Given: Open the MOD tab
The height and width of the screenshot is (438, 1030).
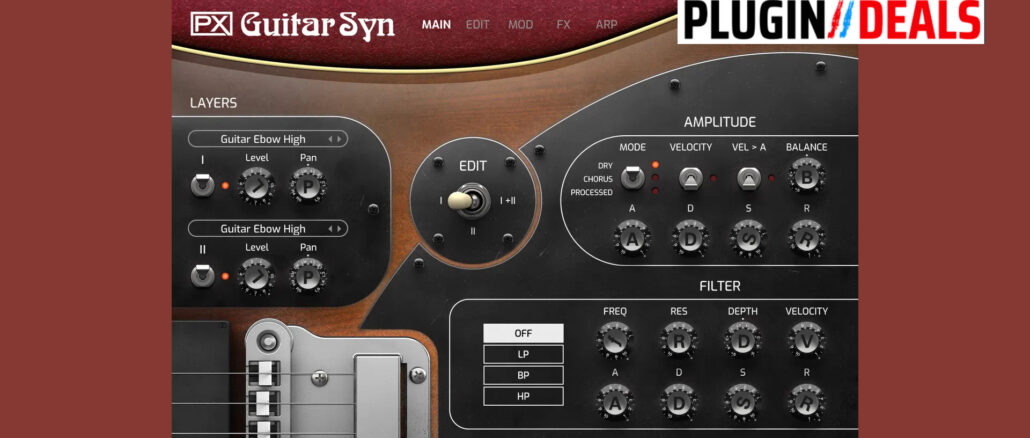Looking at the screenshot, I should click(x=520, y=25).
